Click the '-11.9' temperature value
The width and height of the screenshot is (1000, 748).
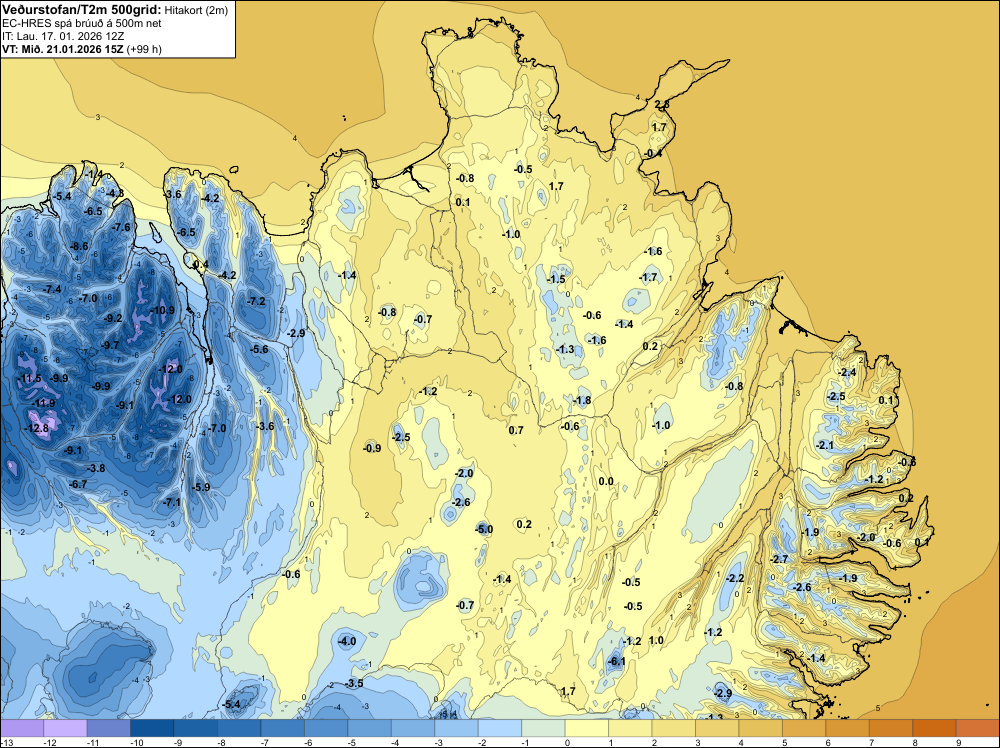pyautogui.click(x=43, y=403)
